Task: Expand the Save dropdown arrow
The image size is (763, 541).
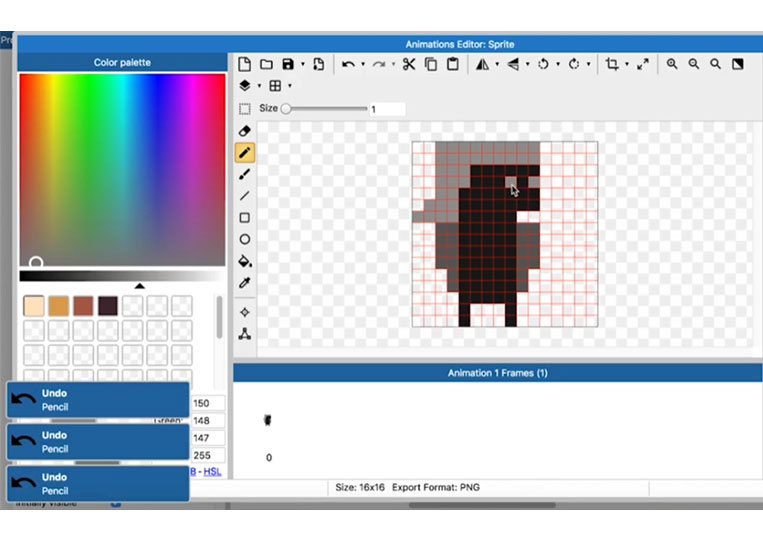Action: [302, 65]
